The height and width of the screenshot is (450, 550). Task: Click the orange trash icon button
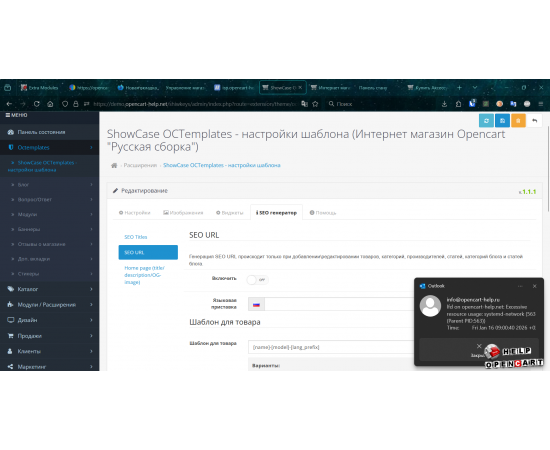[518, 121]
